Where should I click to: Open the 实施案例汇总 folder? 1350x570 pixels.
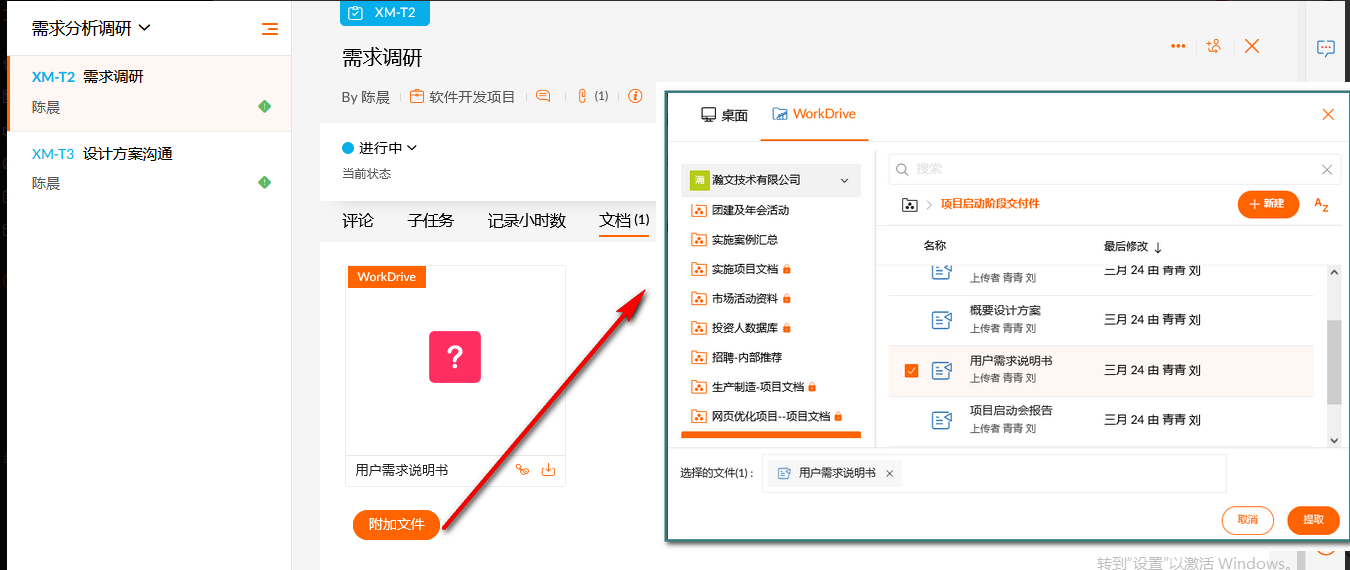(735, 240)
